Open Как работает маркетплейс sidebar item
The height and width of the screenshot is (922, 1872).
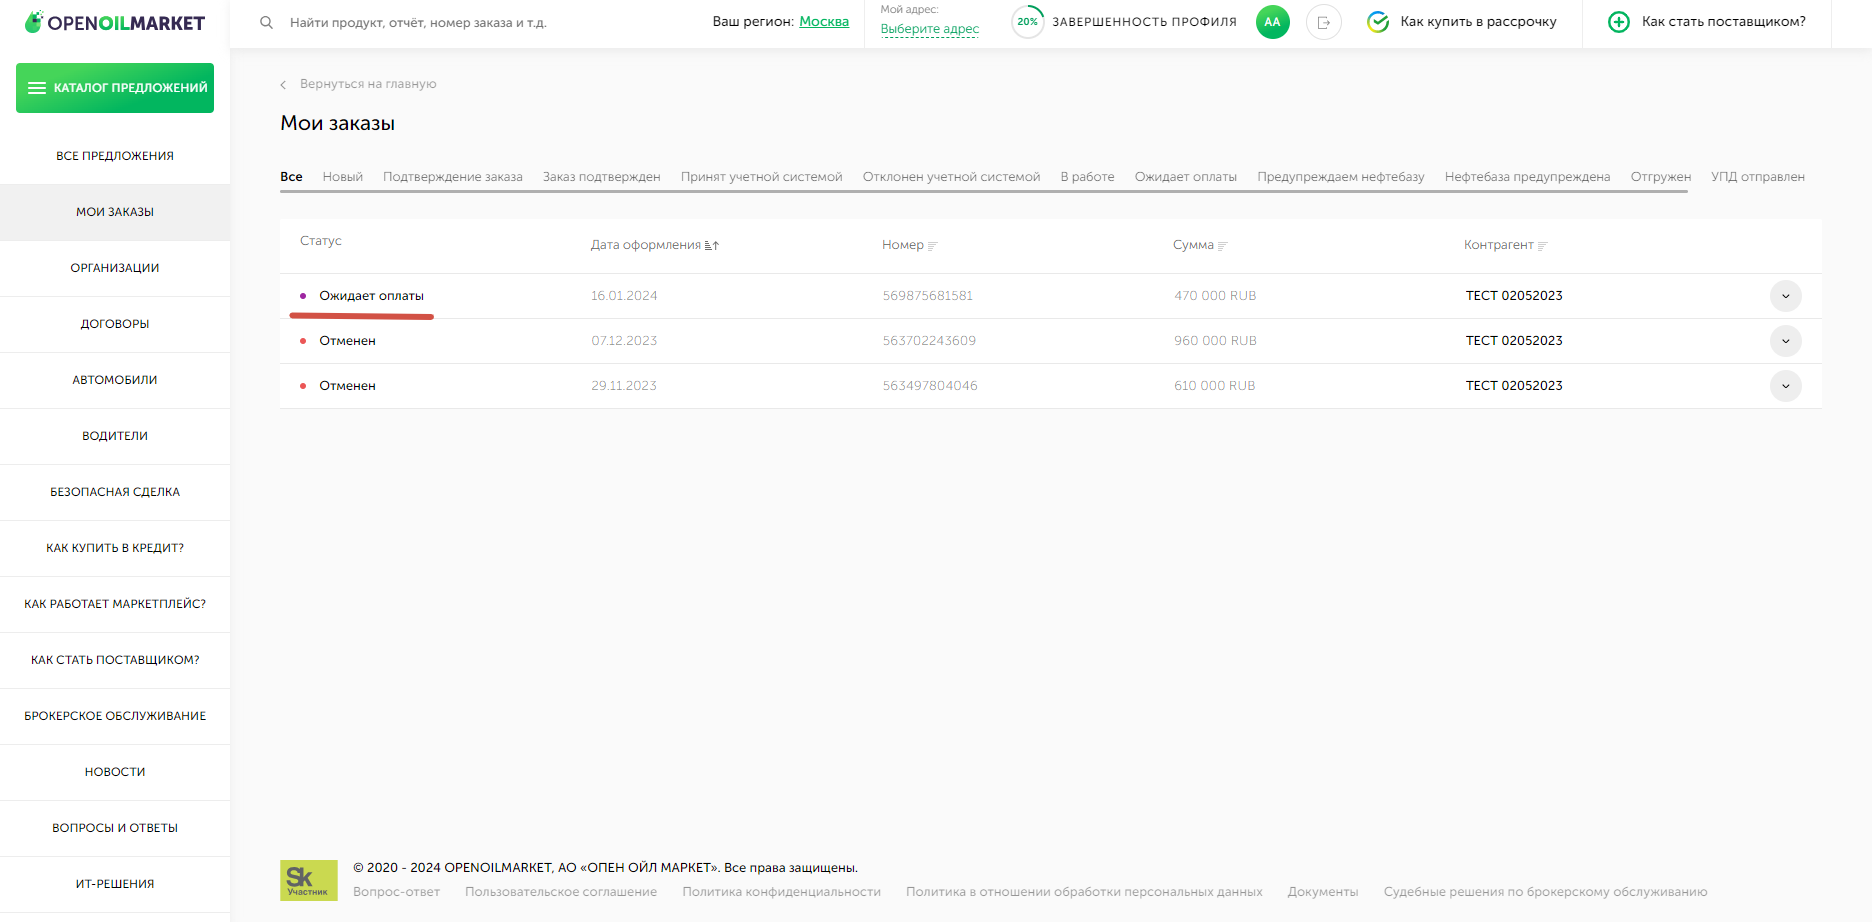[x=115, y=604]
